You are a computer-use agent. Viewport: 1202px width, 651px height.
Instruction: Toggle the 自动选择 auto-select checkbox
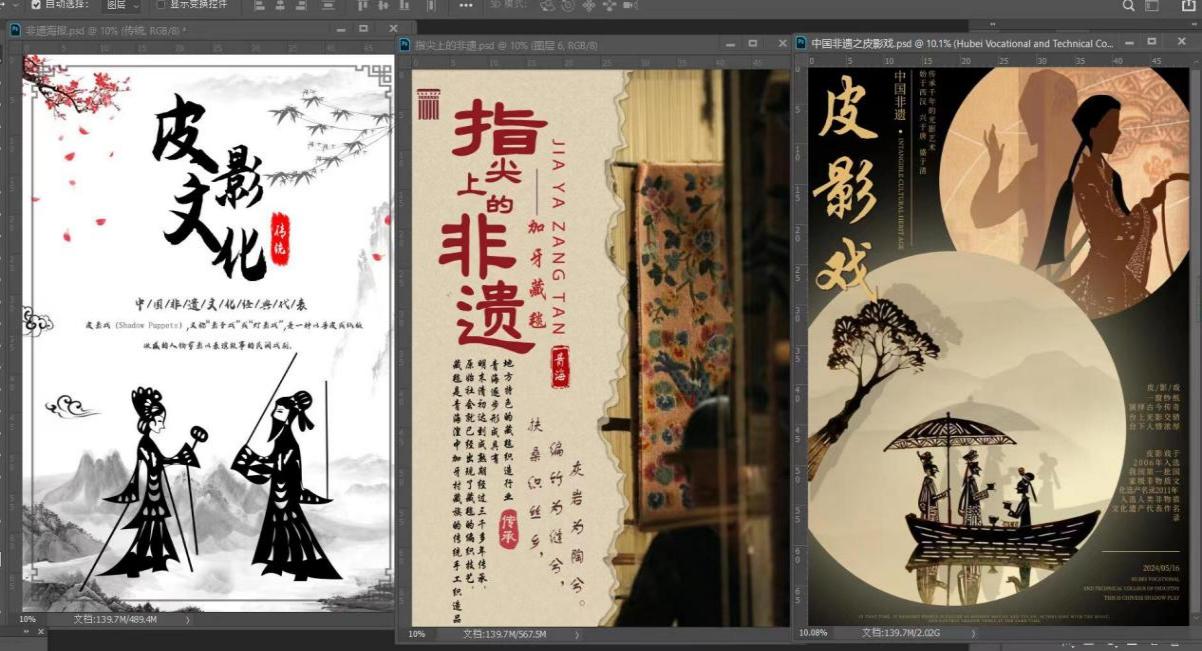[x=36, y=5]
